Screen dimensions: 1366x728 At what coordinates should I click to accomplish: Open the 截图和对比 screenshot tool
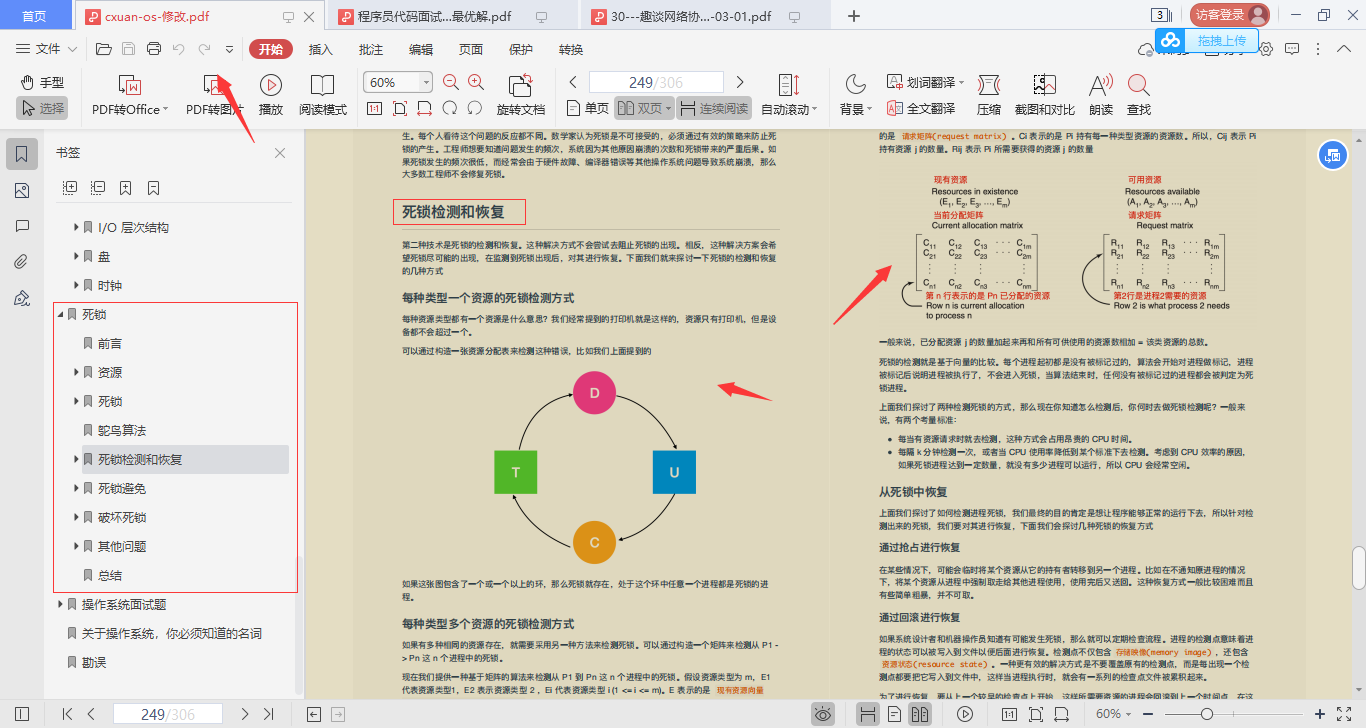point(1045,96)
